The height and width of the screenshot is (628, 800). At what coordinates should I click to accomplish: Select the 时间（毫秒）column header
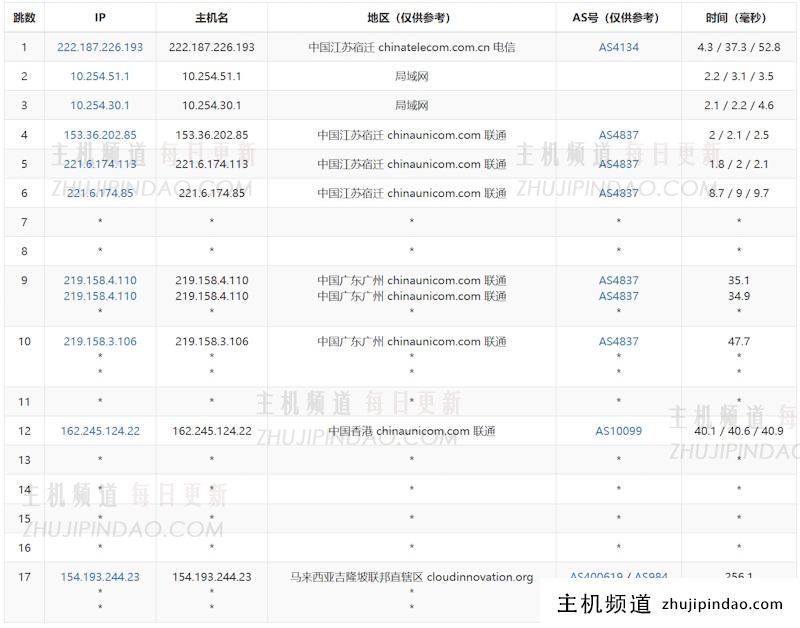(x=739, y=18)
